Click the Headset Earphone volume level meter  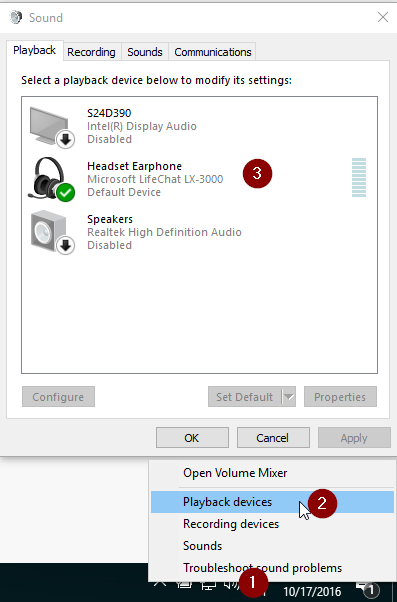[x=359, y=177]
